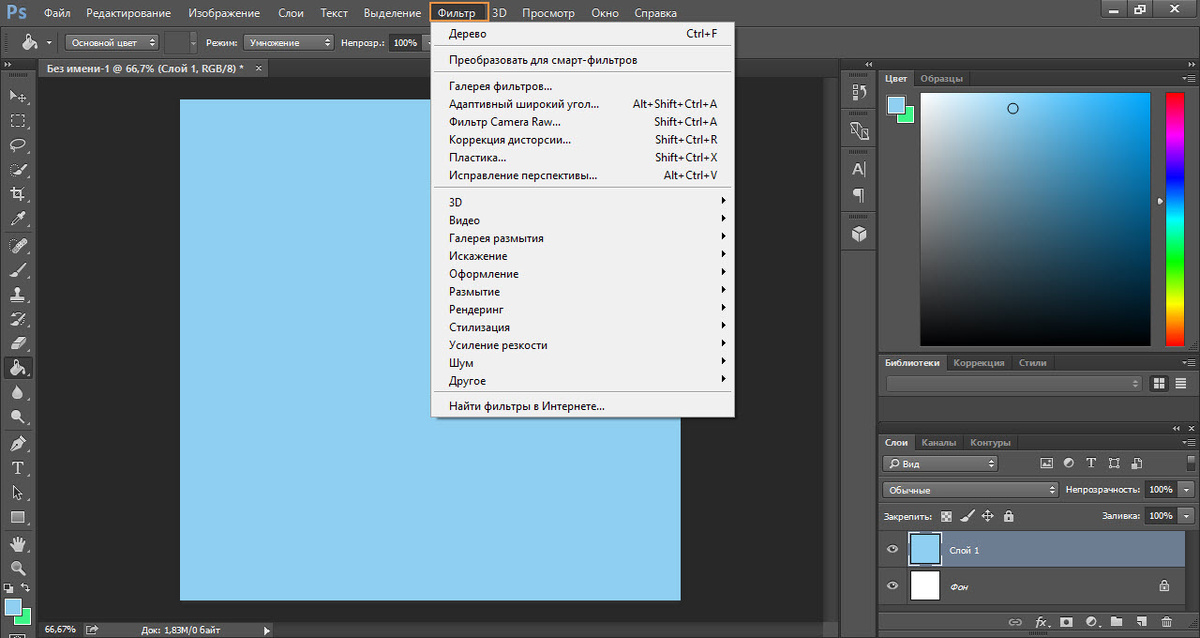The height and width of the screenshot is (638, 1200).
Task: Open the Слои menu
Action: point(291,13)
